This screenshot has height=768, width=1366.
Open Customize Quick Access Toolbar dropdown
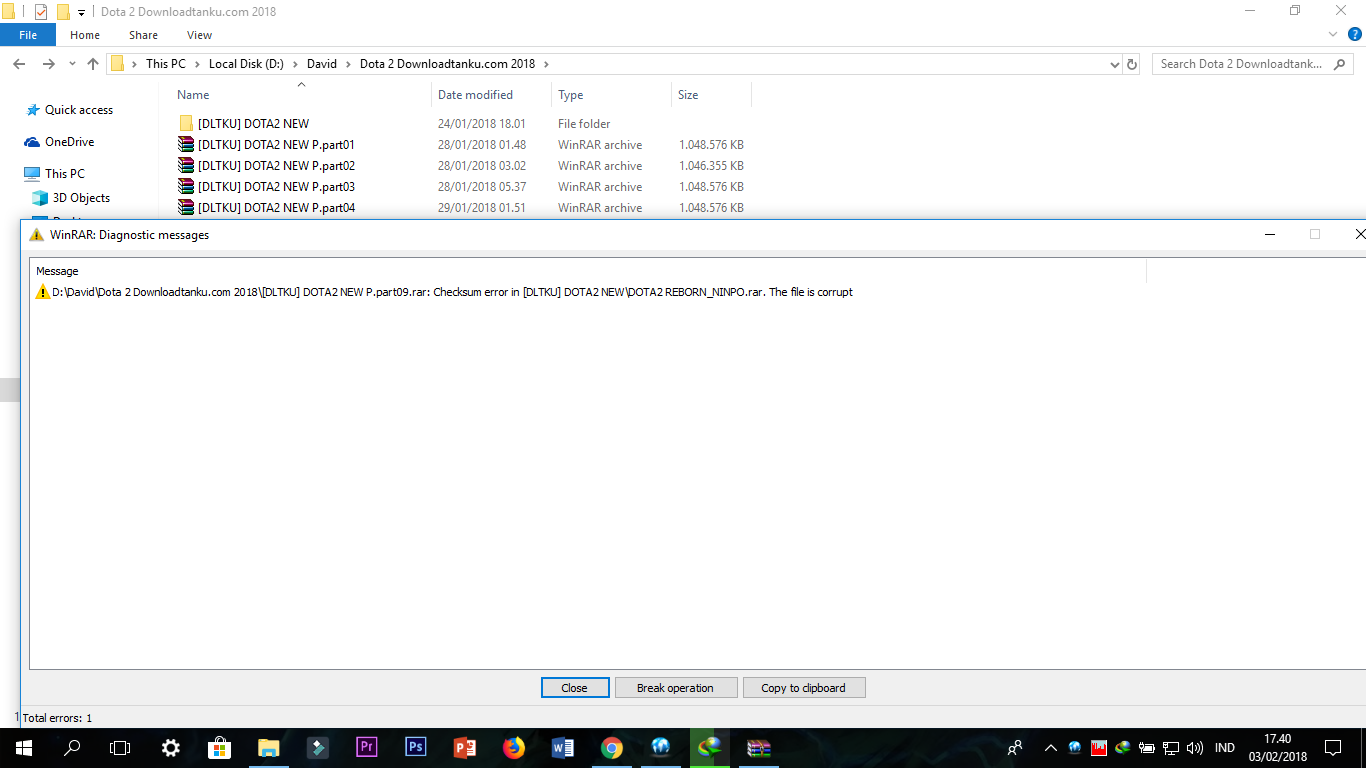pos(81,13)
